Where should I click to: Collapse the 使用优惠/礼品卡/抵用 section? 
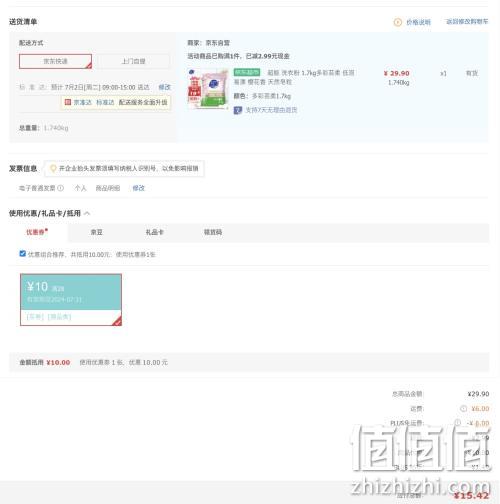87,213
